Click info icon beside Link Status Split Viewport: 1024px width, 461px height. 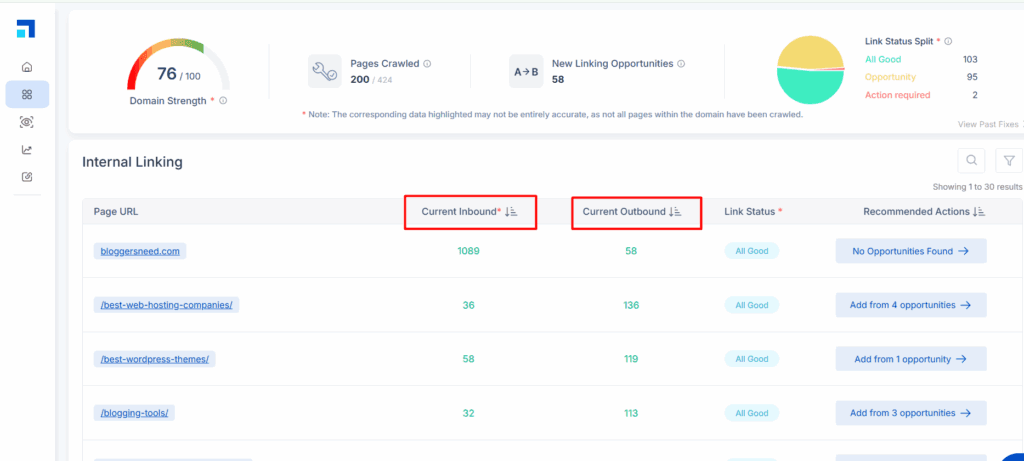(948, 41)
